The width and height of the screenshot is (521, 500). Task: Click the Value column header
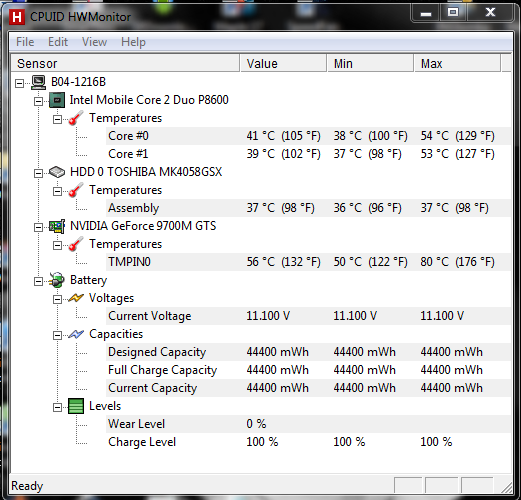click(283, 63)
